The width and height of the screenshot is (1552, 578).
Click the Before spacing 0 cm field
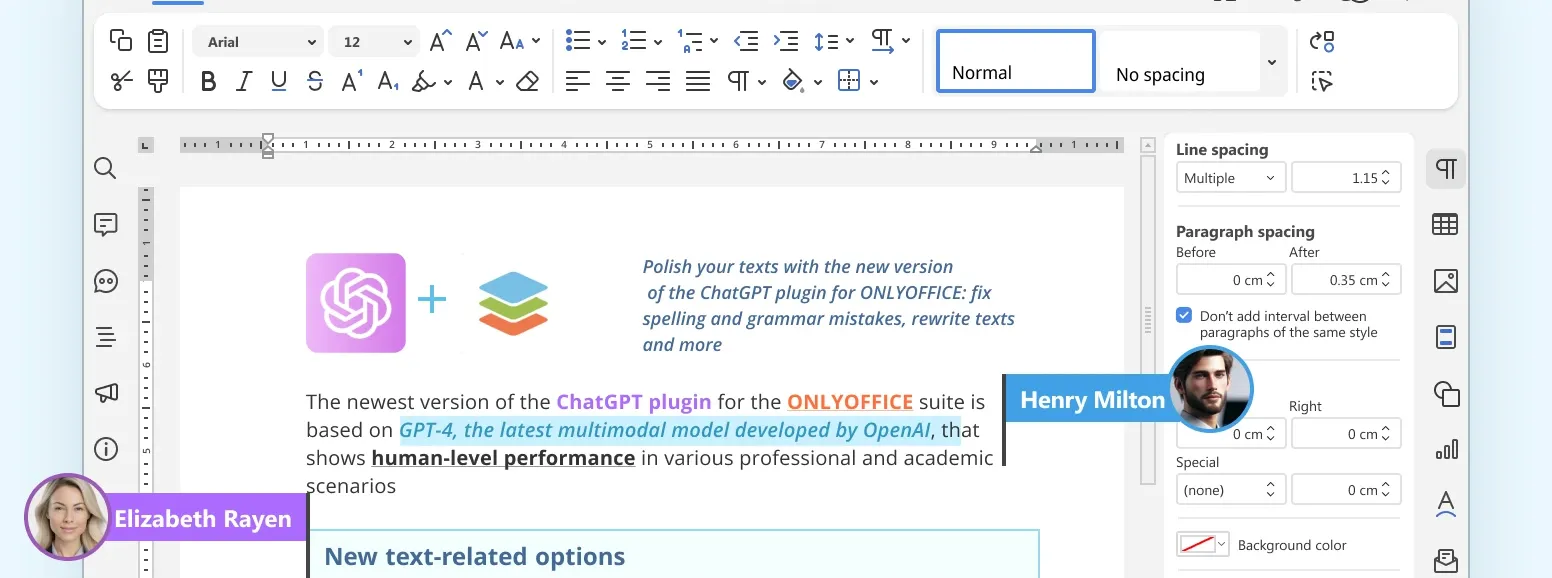coord(1230,280)
